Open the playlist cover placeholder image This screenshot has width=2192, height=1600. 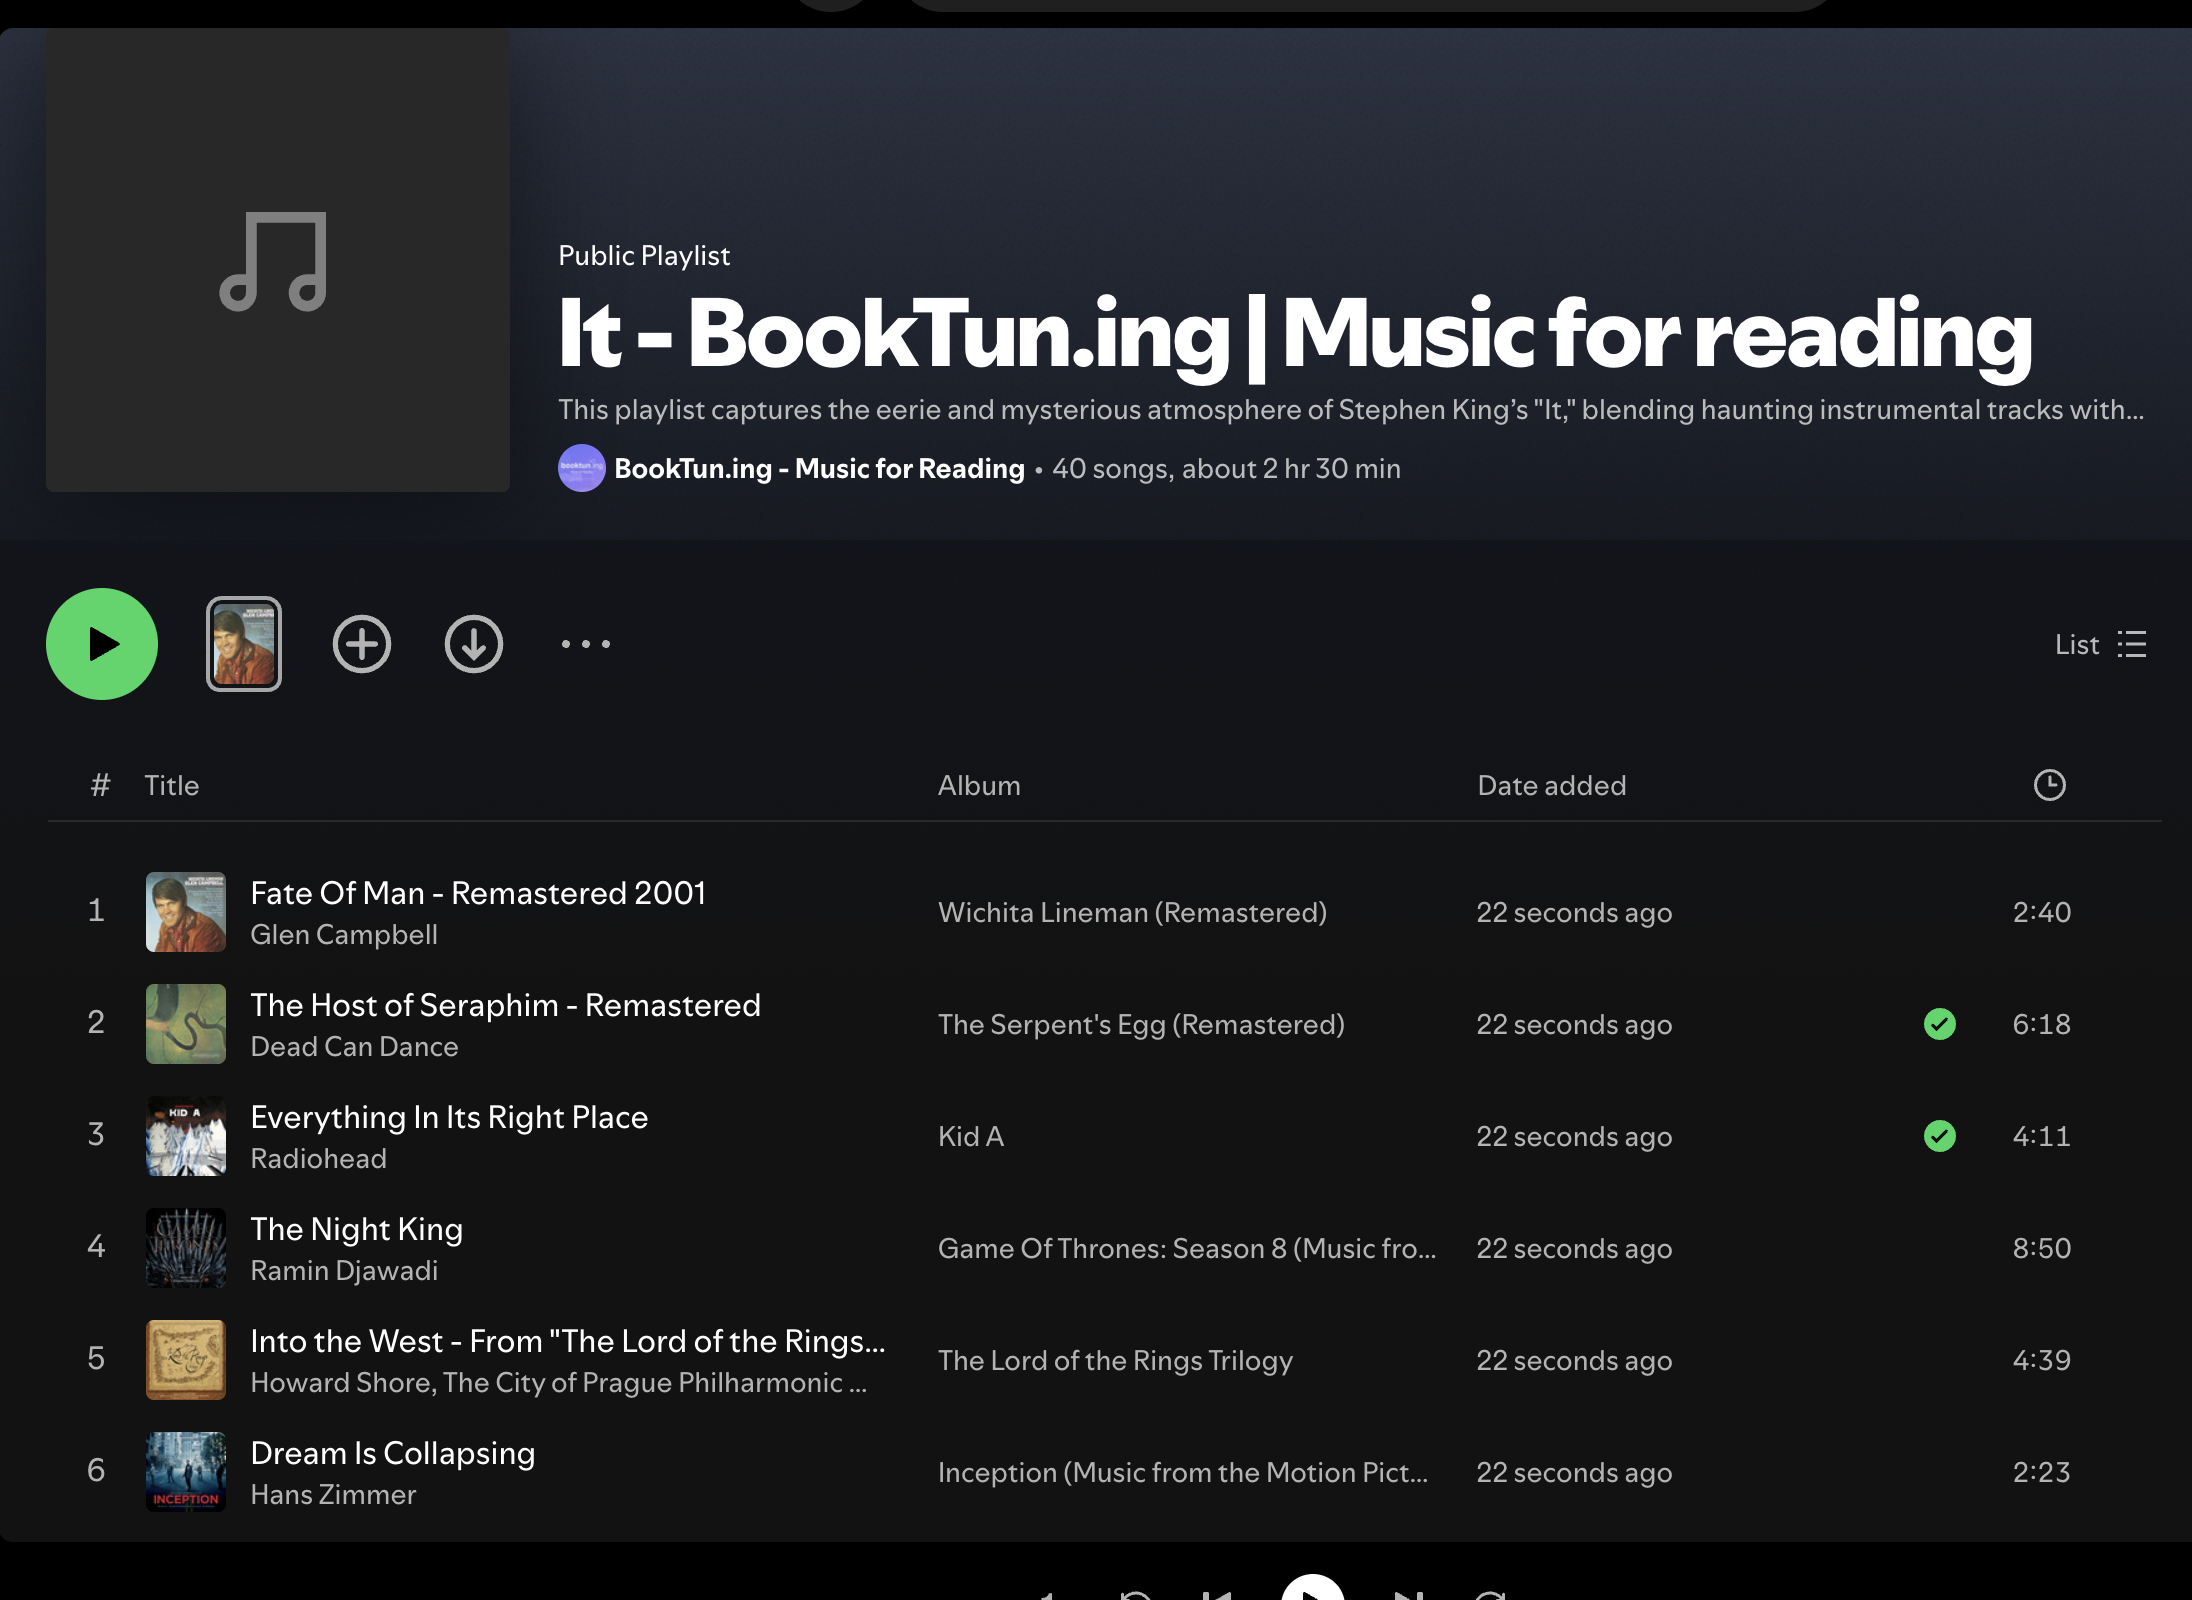click(x=278, y=260)
